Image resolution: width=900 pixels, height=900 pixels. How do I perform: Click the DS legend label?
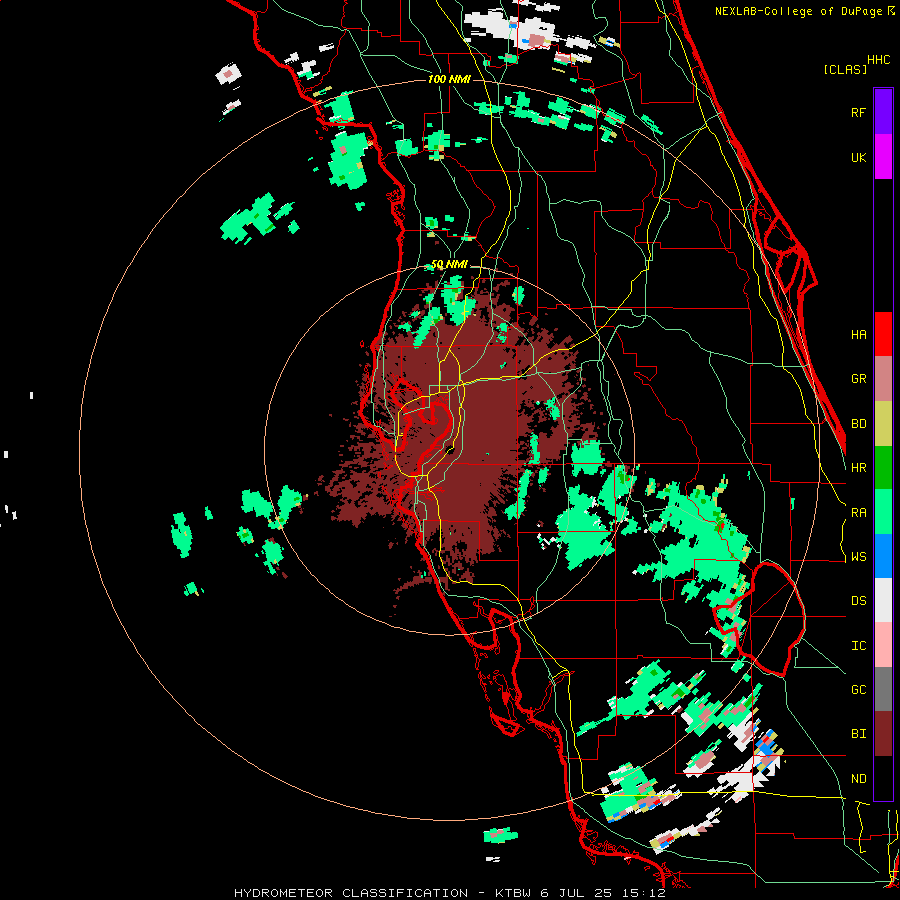tap(858, 601)
